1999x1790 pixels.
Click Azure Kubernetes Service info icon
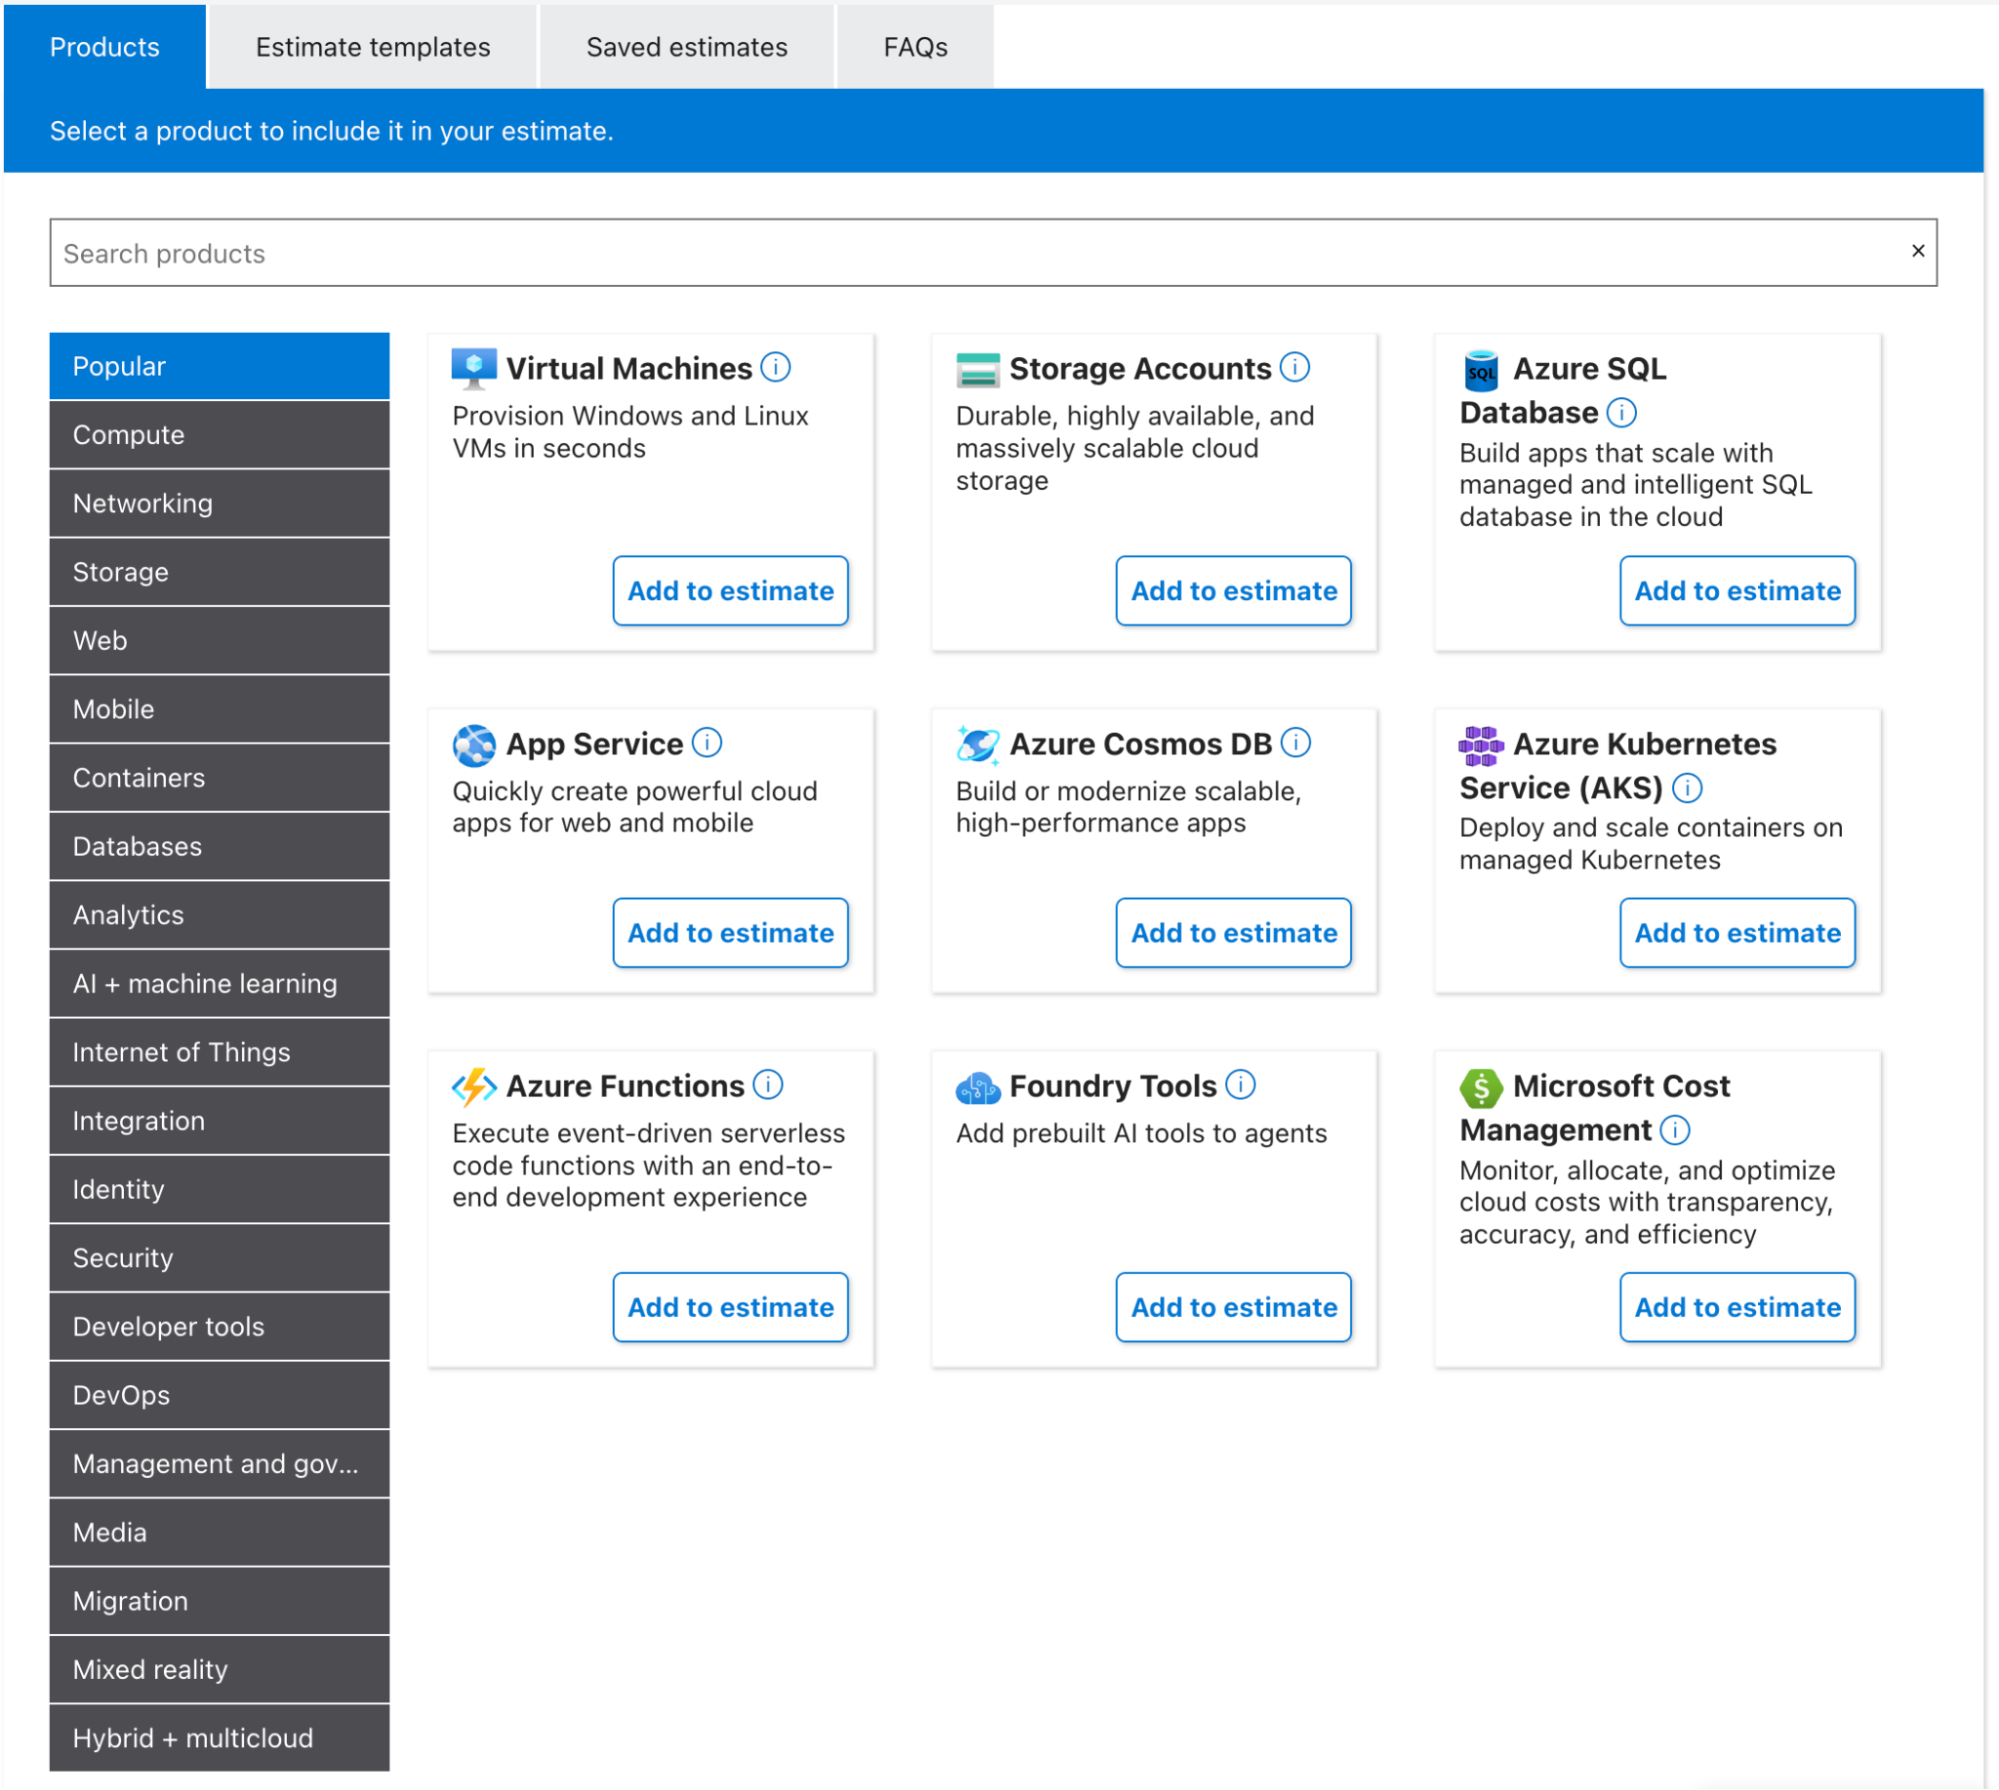tap(1687, 788)
